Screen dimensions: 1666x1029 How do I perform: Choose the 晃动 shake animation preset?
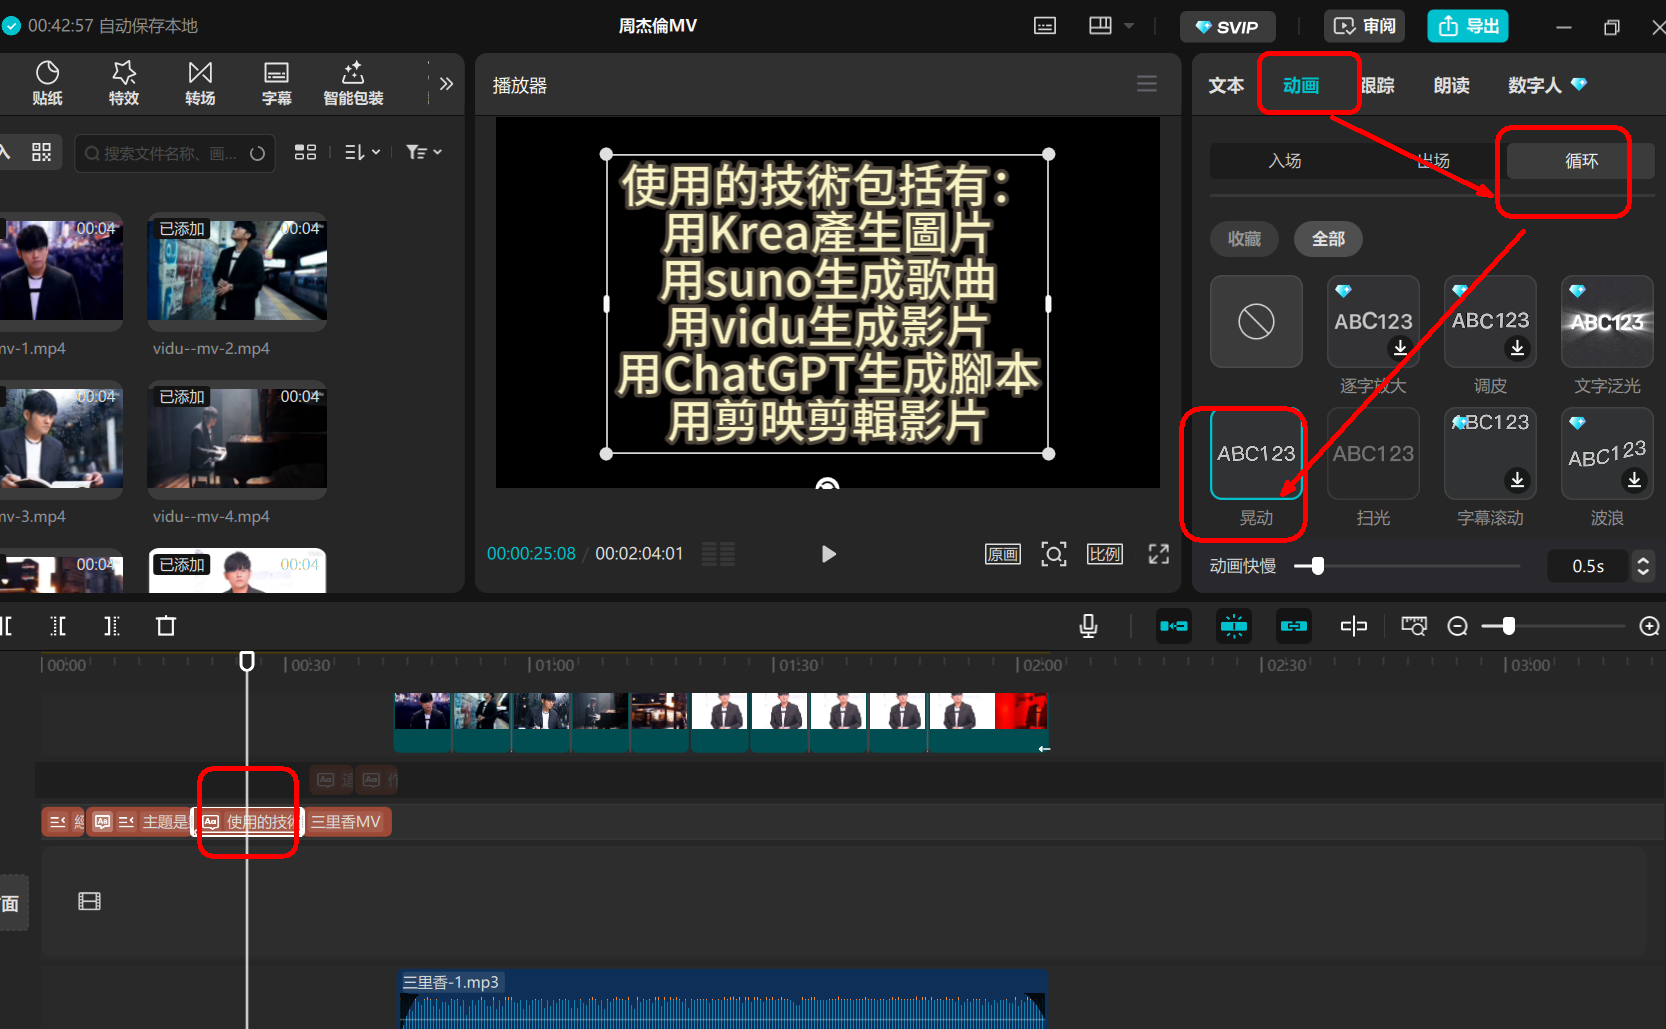[x=1256, y=454]
